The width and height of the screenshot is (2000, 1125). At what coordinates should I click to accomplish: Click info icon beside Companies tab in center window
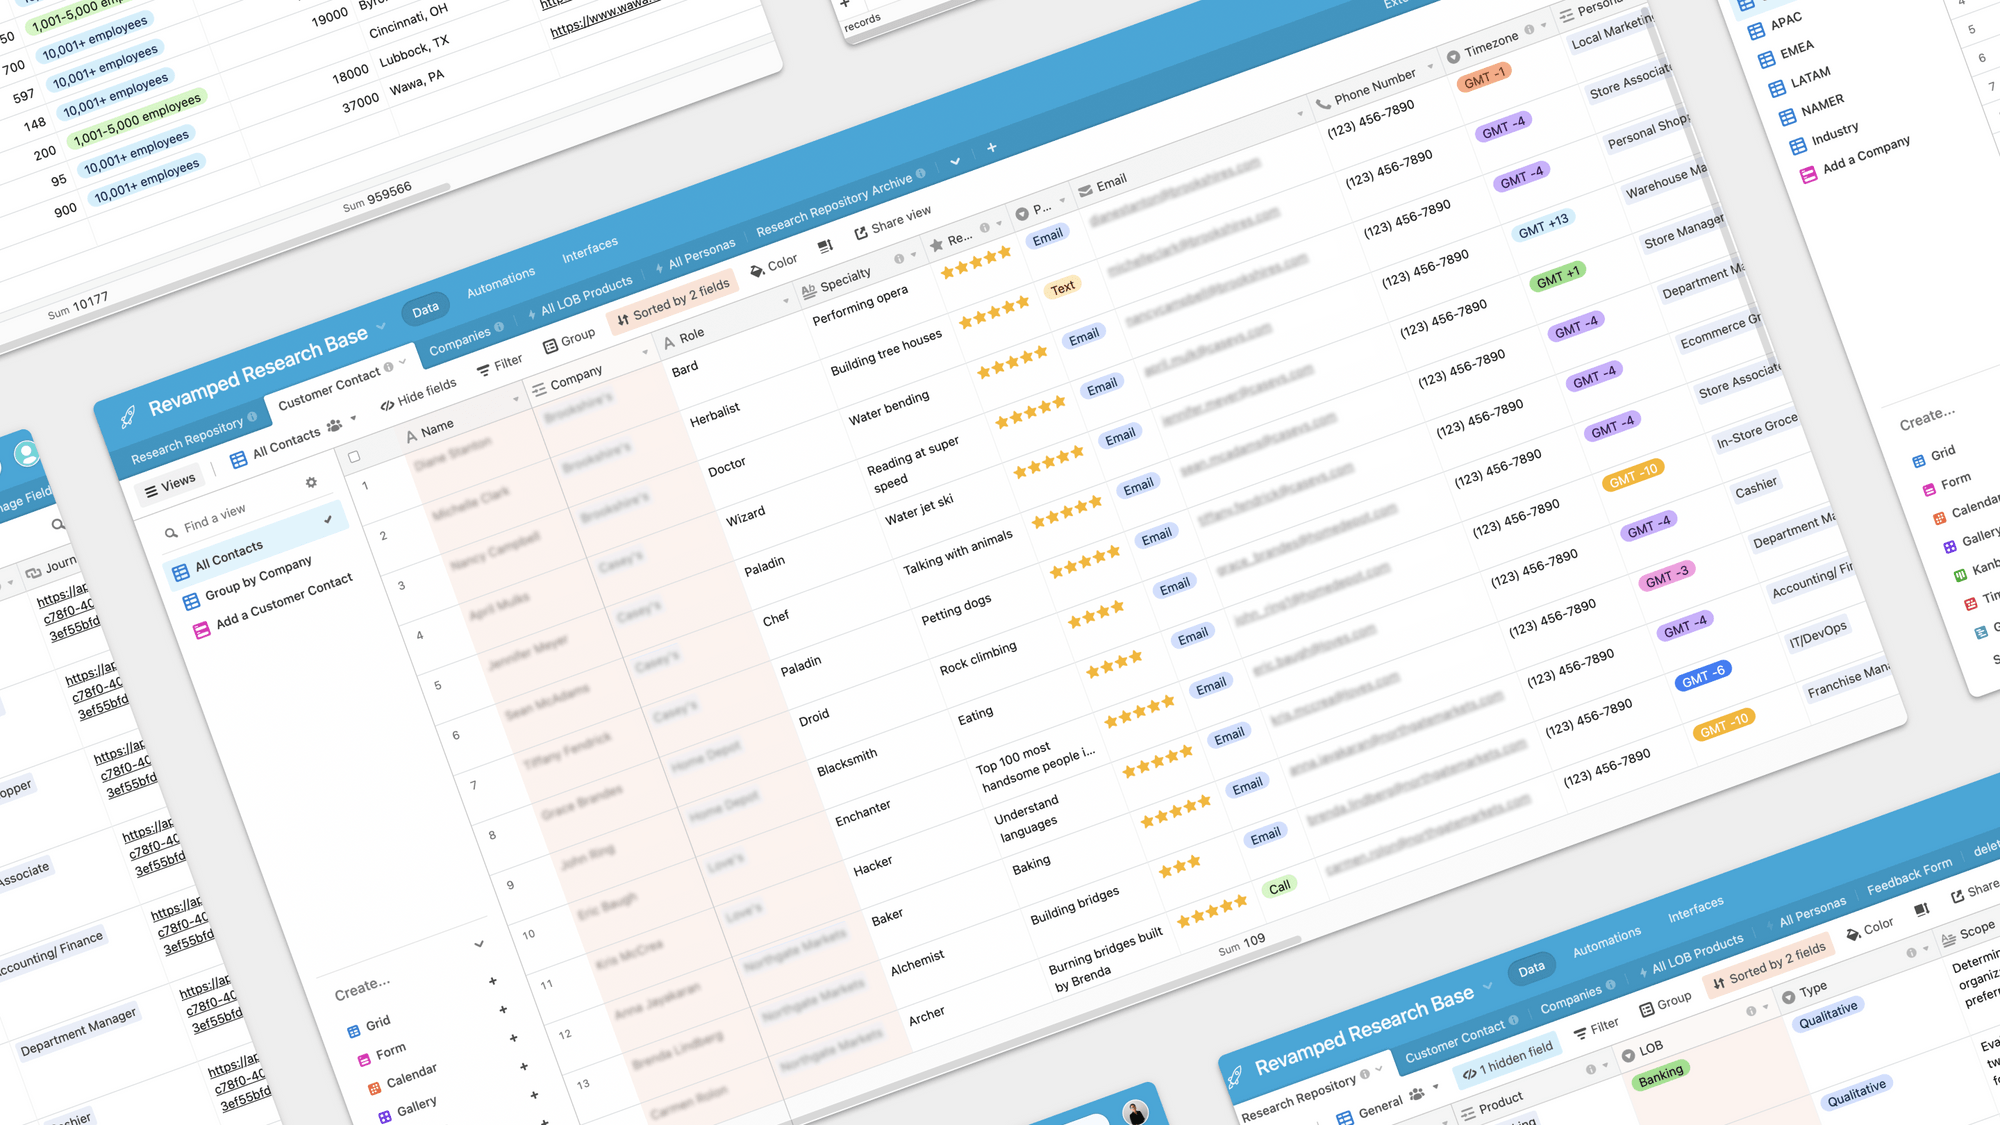click(499, 327)
